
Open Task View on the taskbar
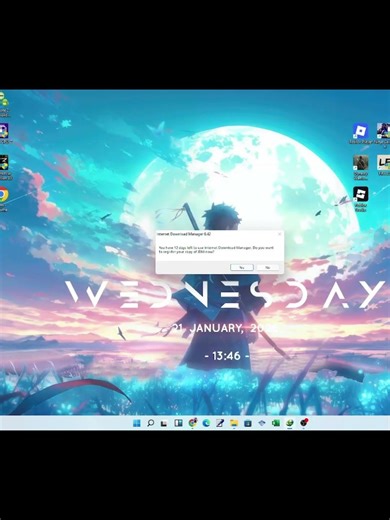point(164,423)
